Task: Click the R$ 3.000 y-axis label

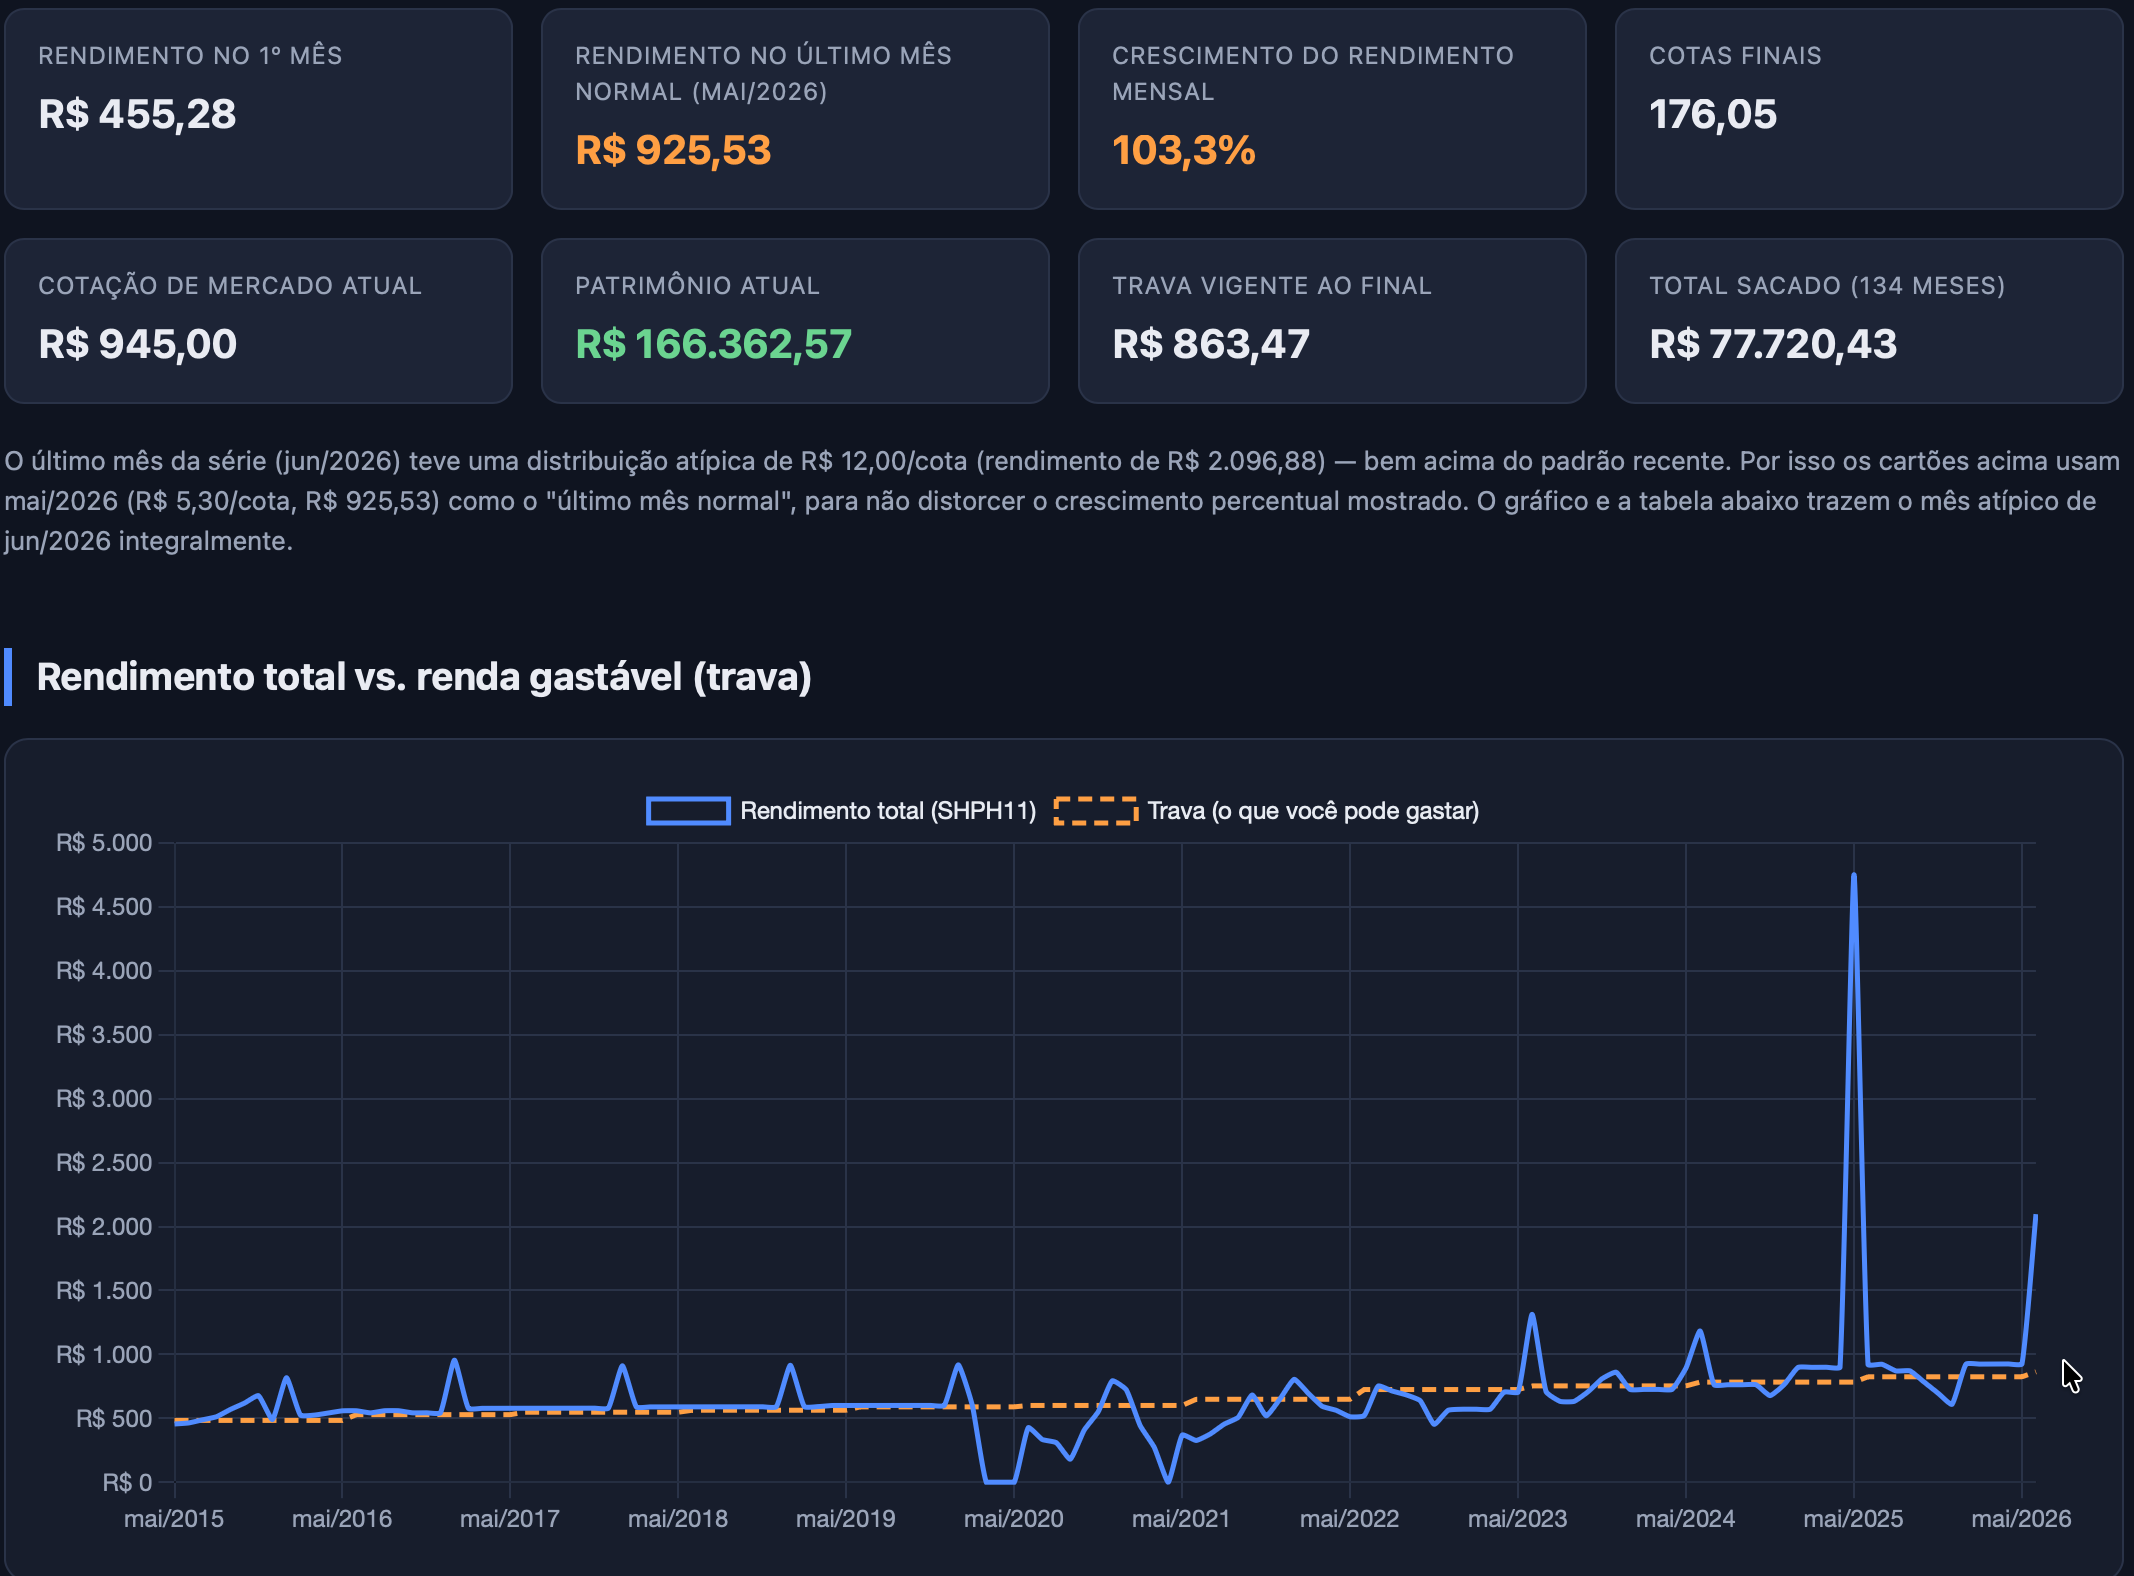Action: (104, 1099)
